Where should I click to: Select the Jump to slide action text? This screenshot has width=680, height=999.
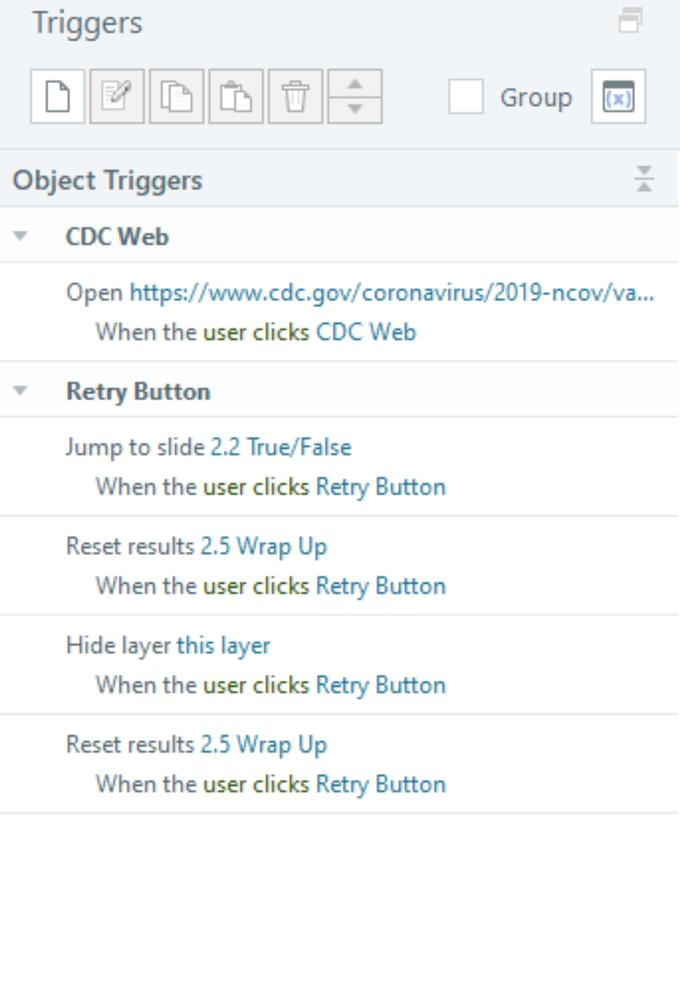tap(136, 447)
